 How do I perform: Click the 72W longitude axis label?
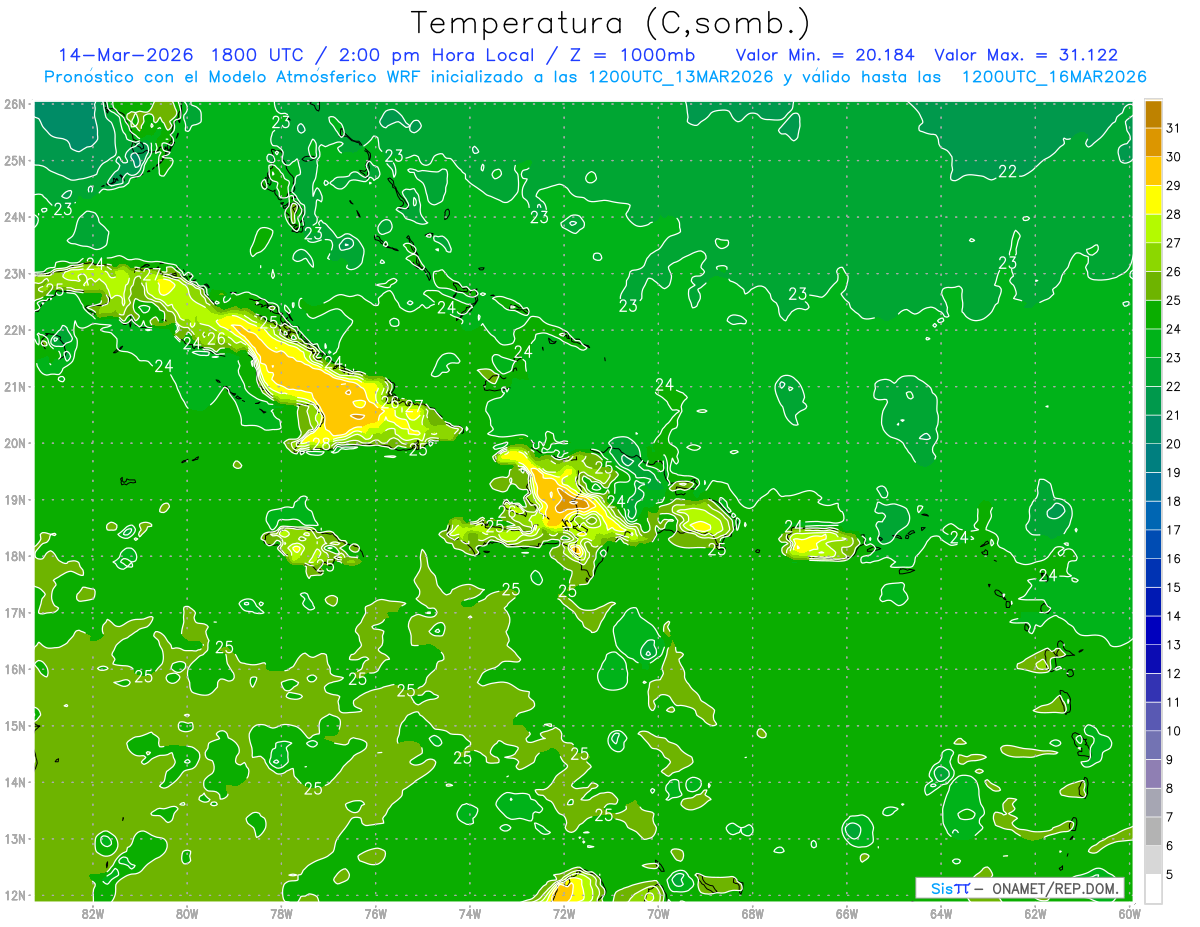click(564, 913)
